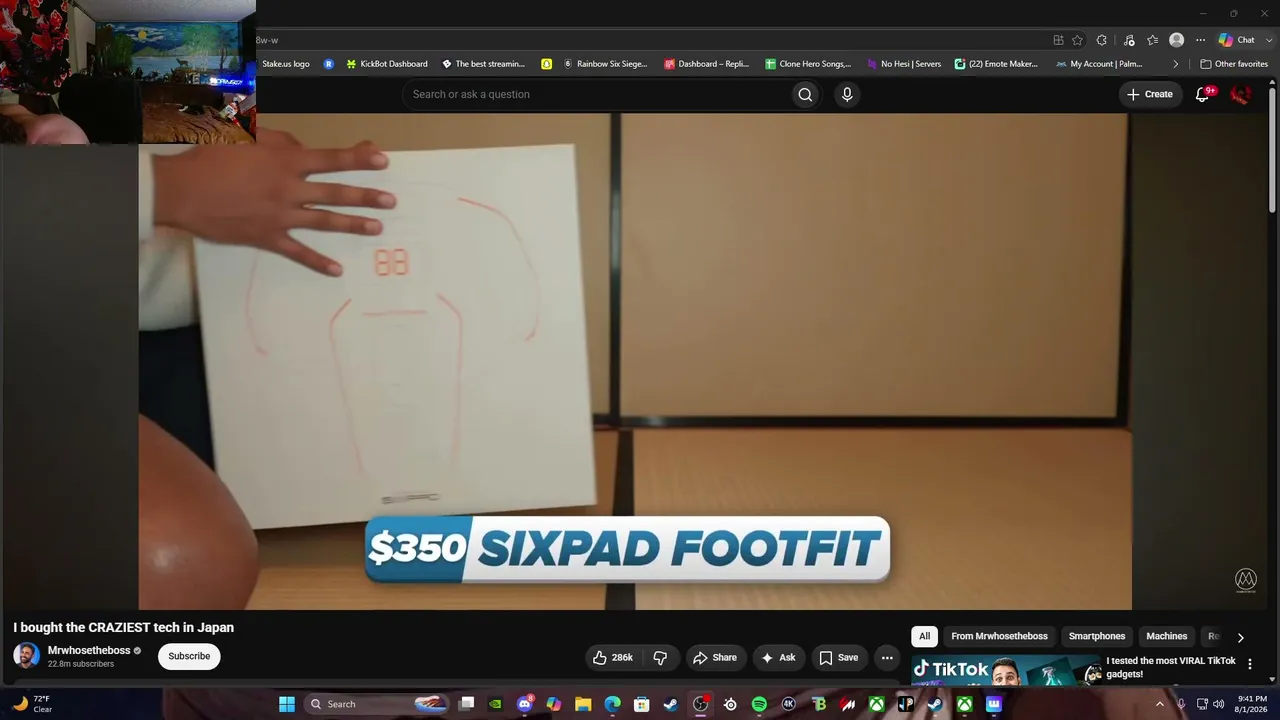Open title 'I tested the most VIRAL TikTok gadgets!'
The width and height of the screenshot is (1280, 720).
(x=1171, y=667)
